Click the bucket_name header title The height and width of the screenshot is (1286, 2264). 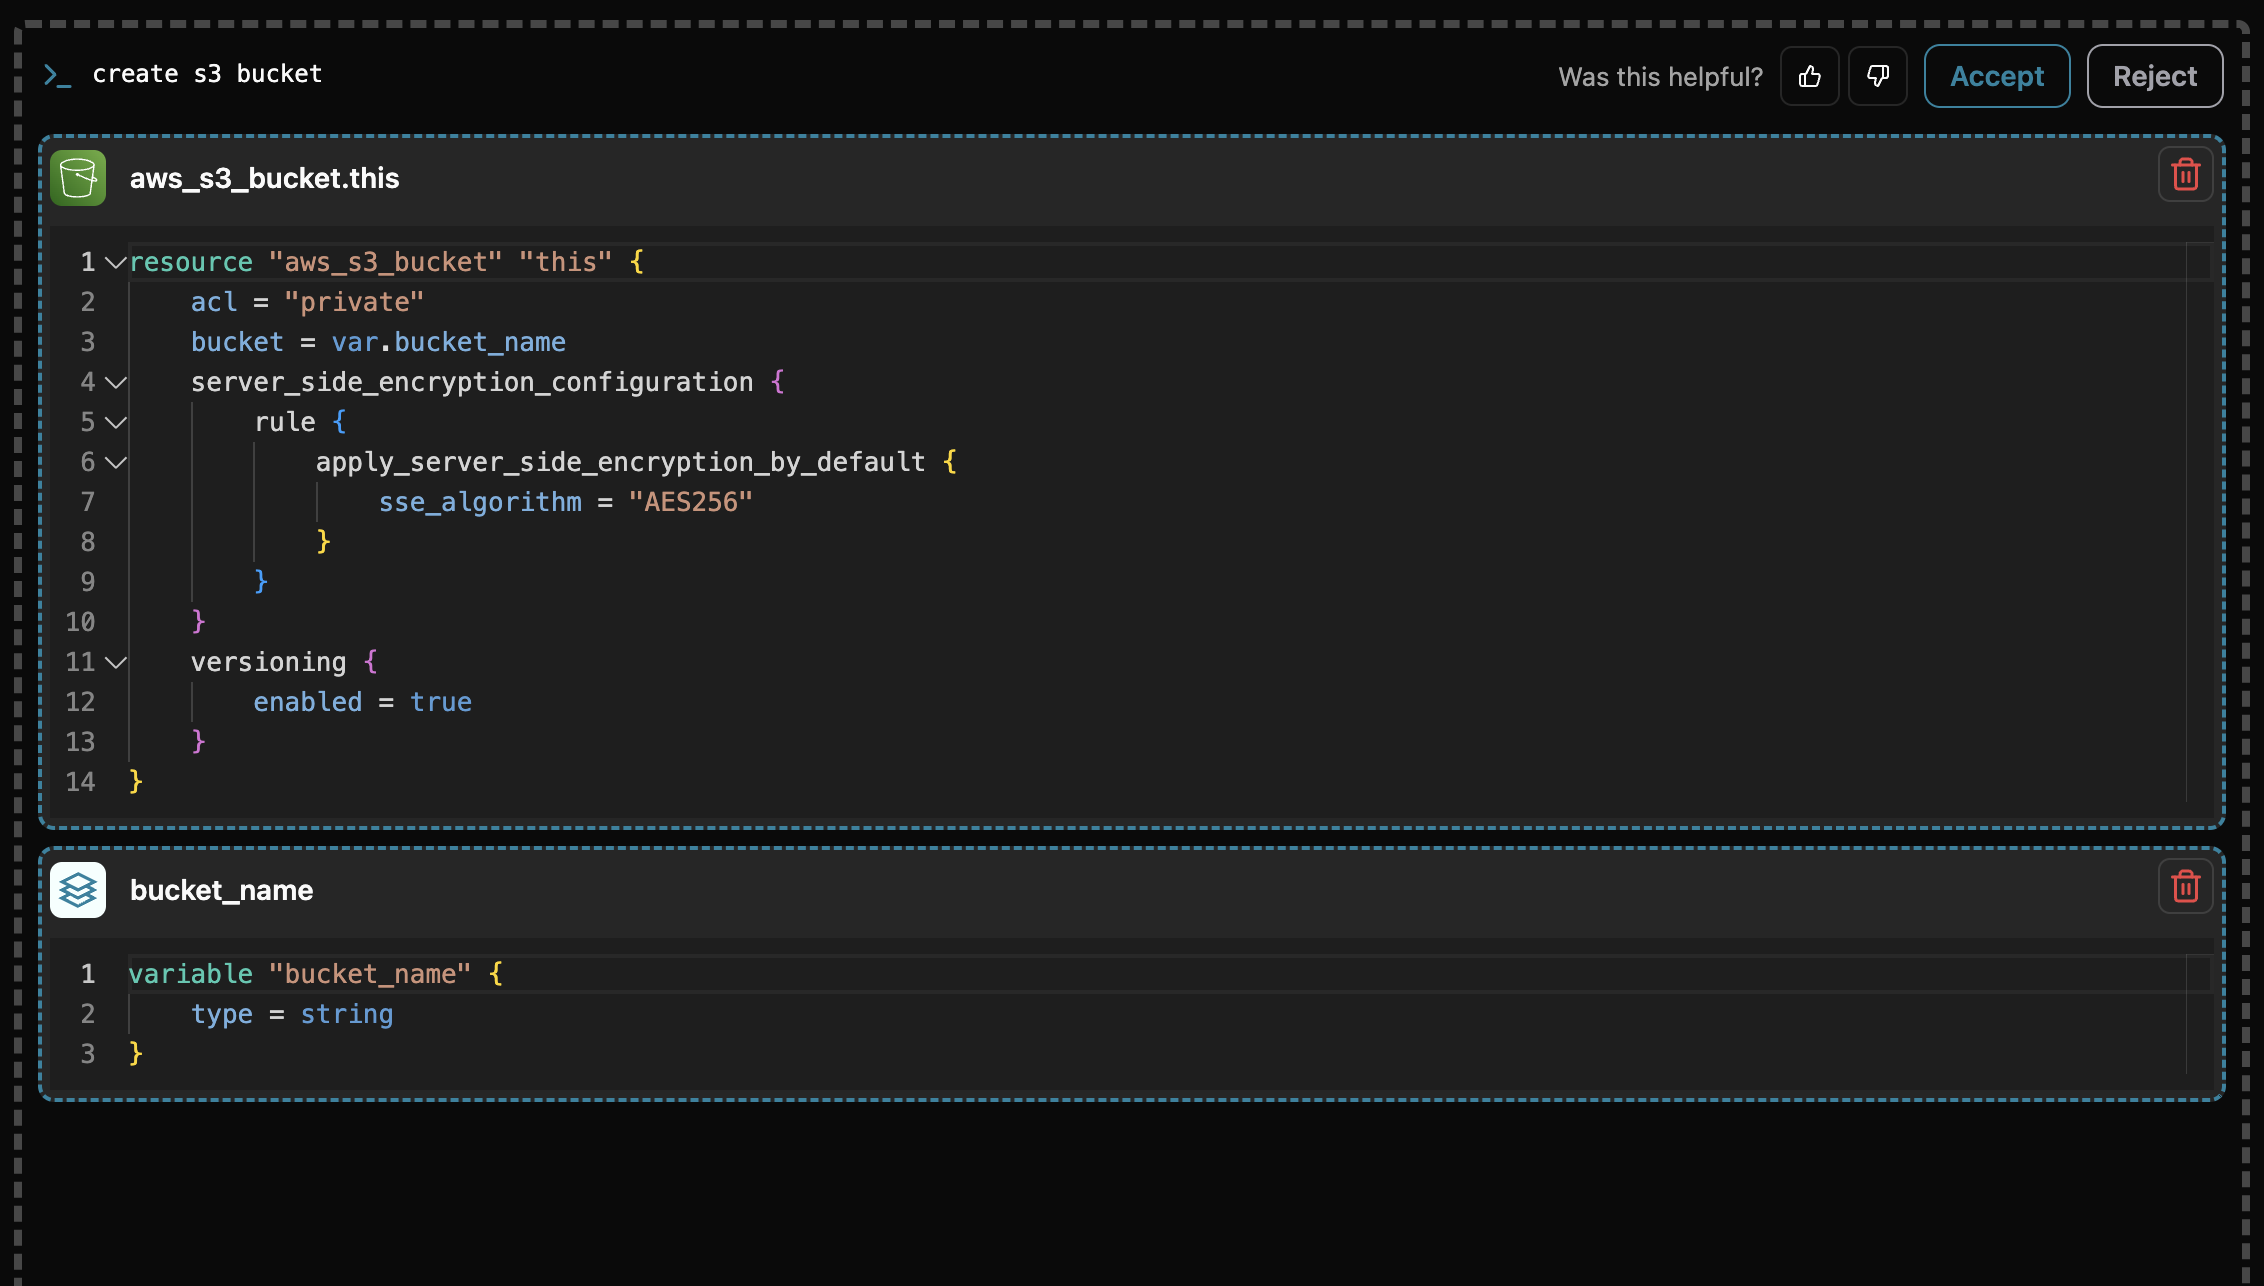coord(221,890)
